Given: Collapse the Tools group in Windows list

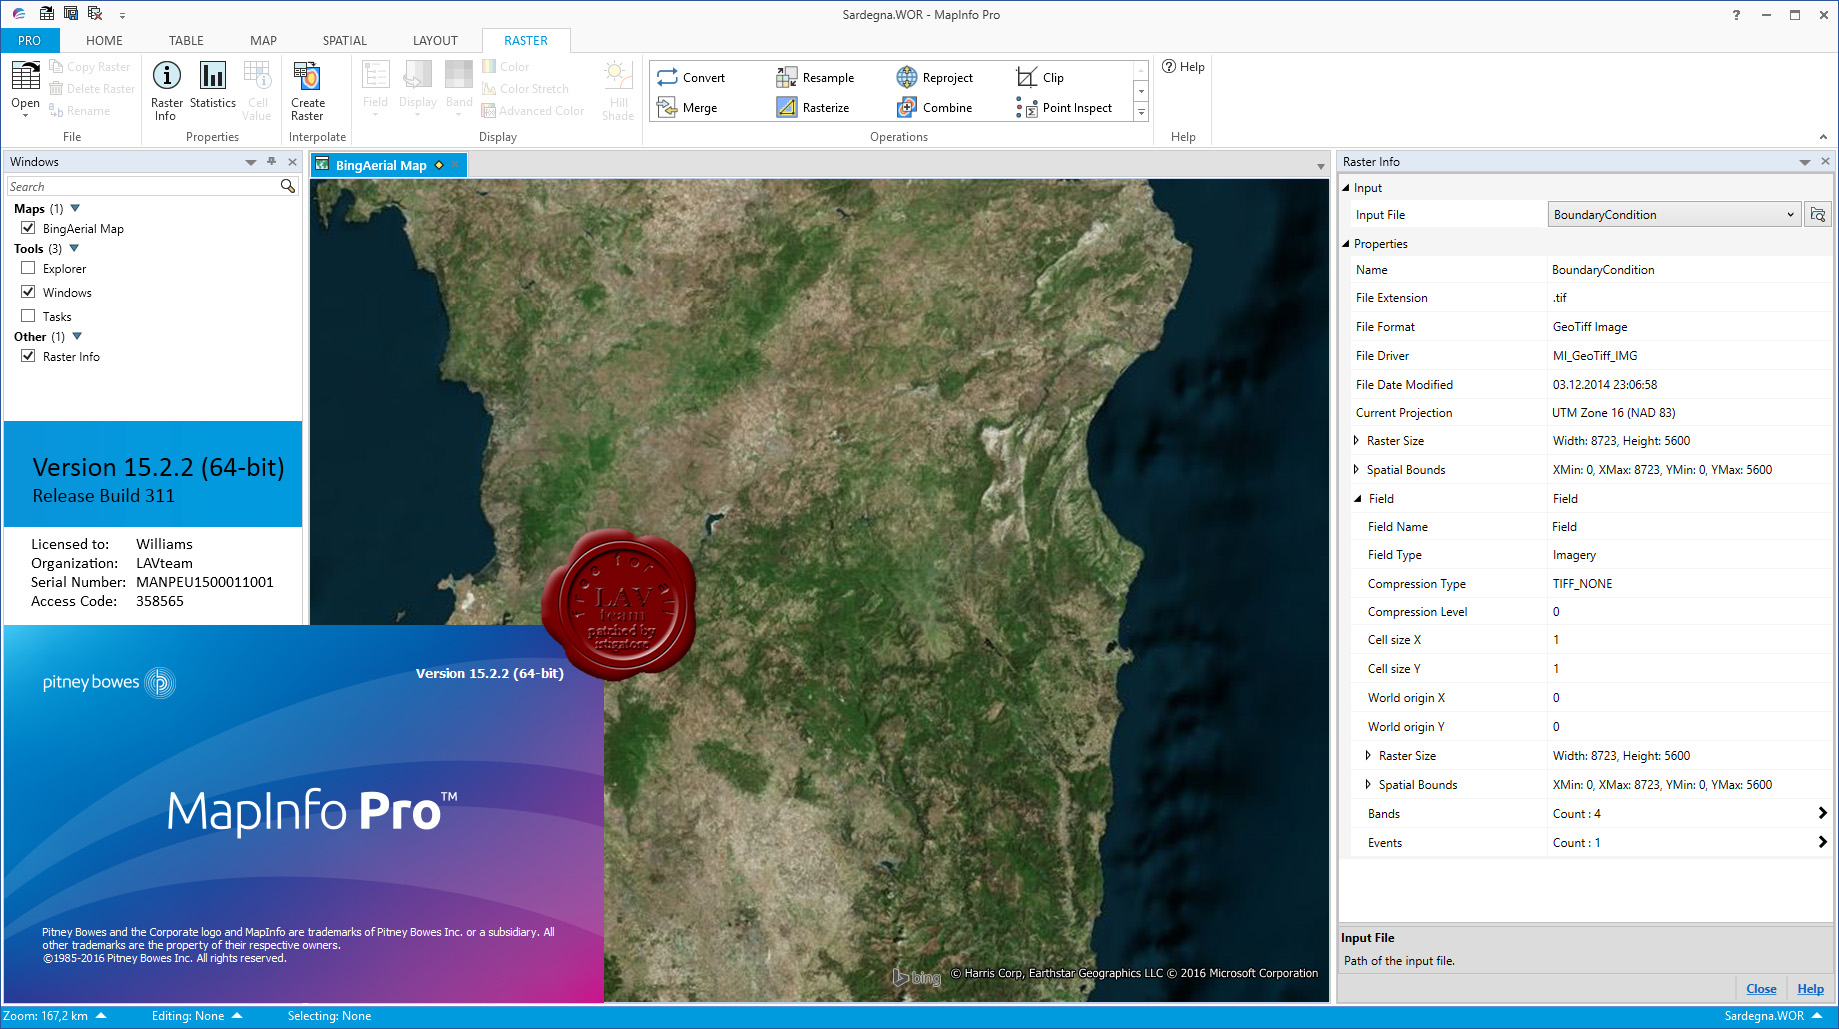Looking at the screenshot, I should [x=74, y=248].
